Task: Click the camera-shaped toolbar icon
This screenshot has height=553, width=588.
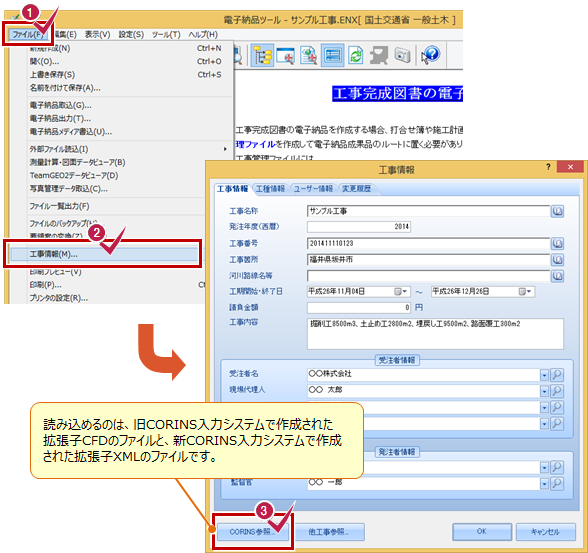Action: click(402, 55)
